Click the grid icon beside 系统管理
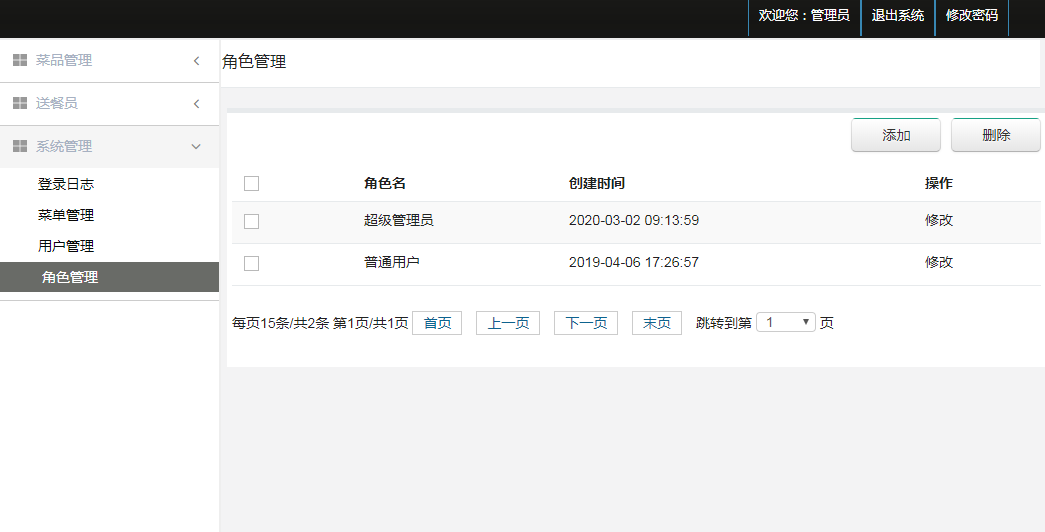The image size is (1045, 532). pyautogui.click(x=20, y=146)
